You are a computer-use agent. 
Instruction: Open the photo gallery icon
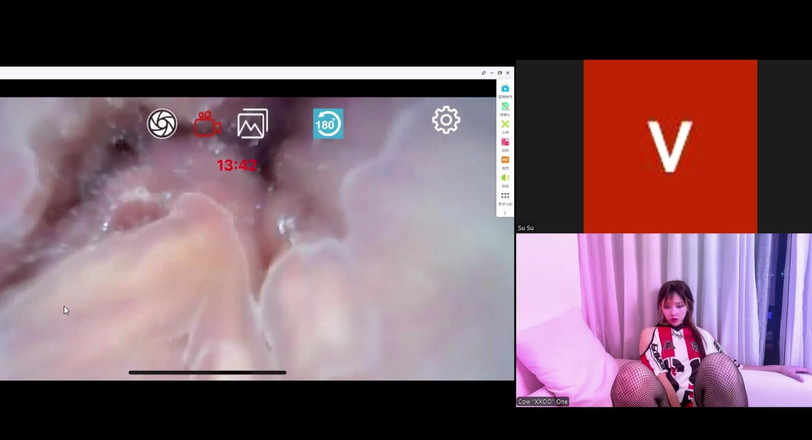(252, 124)
